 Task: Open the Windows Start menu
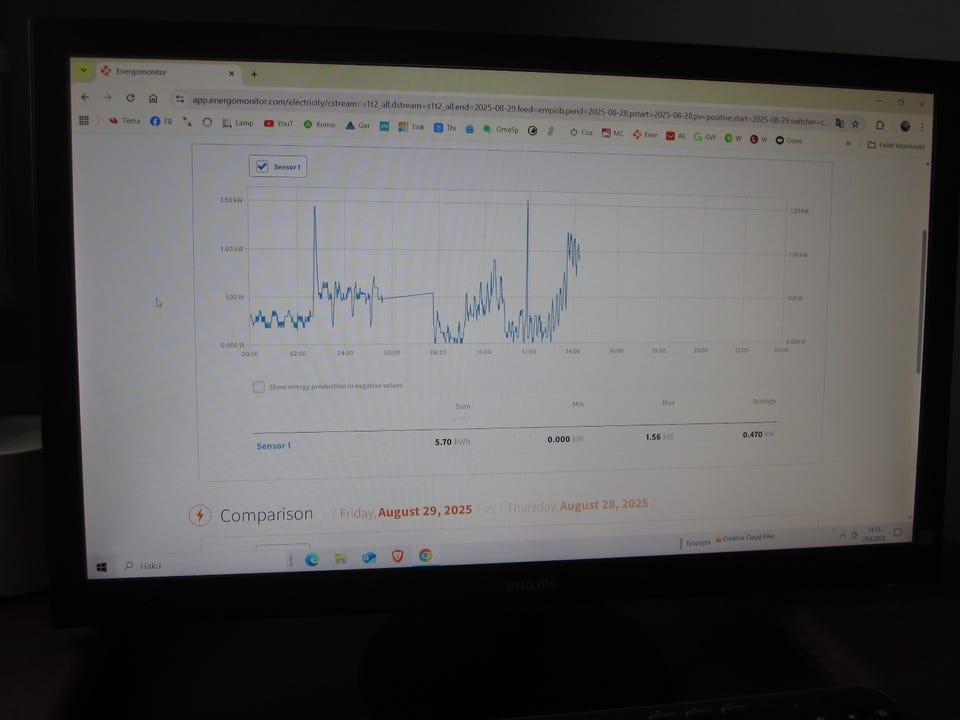102,568
